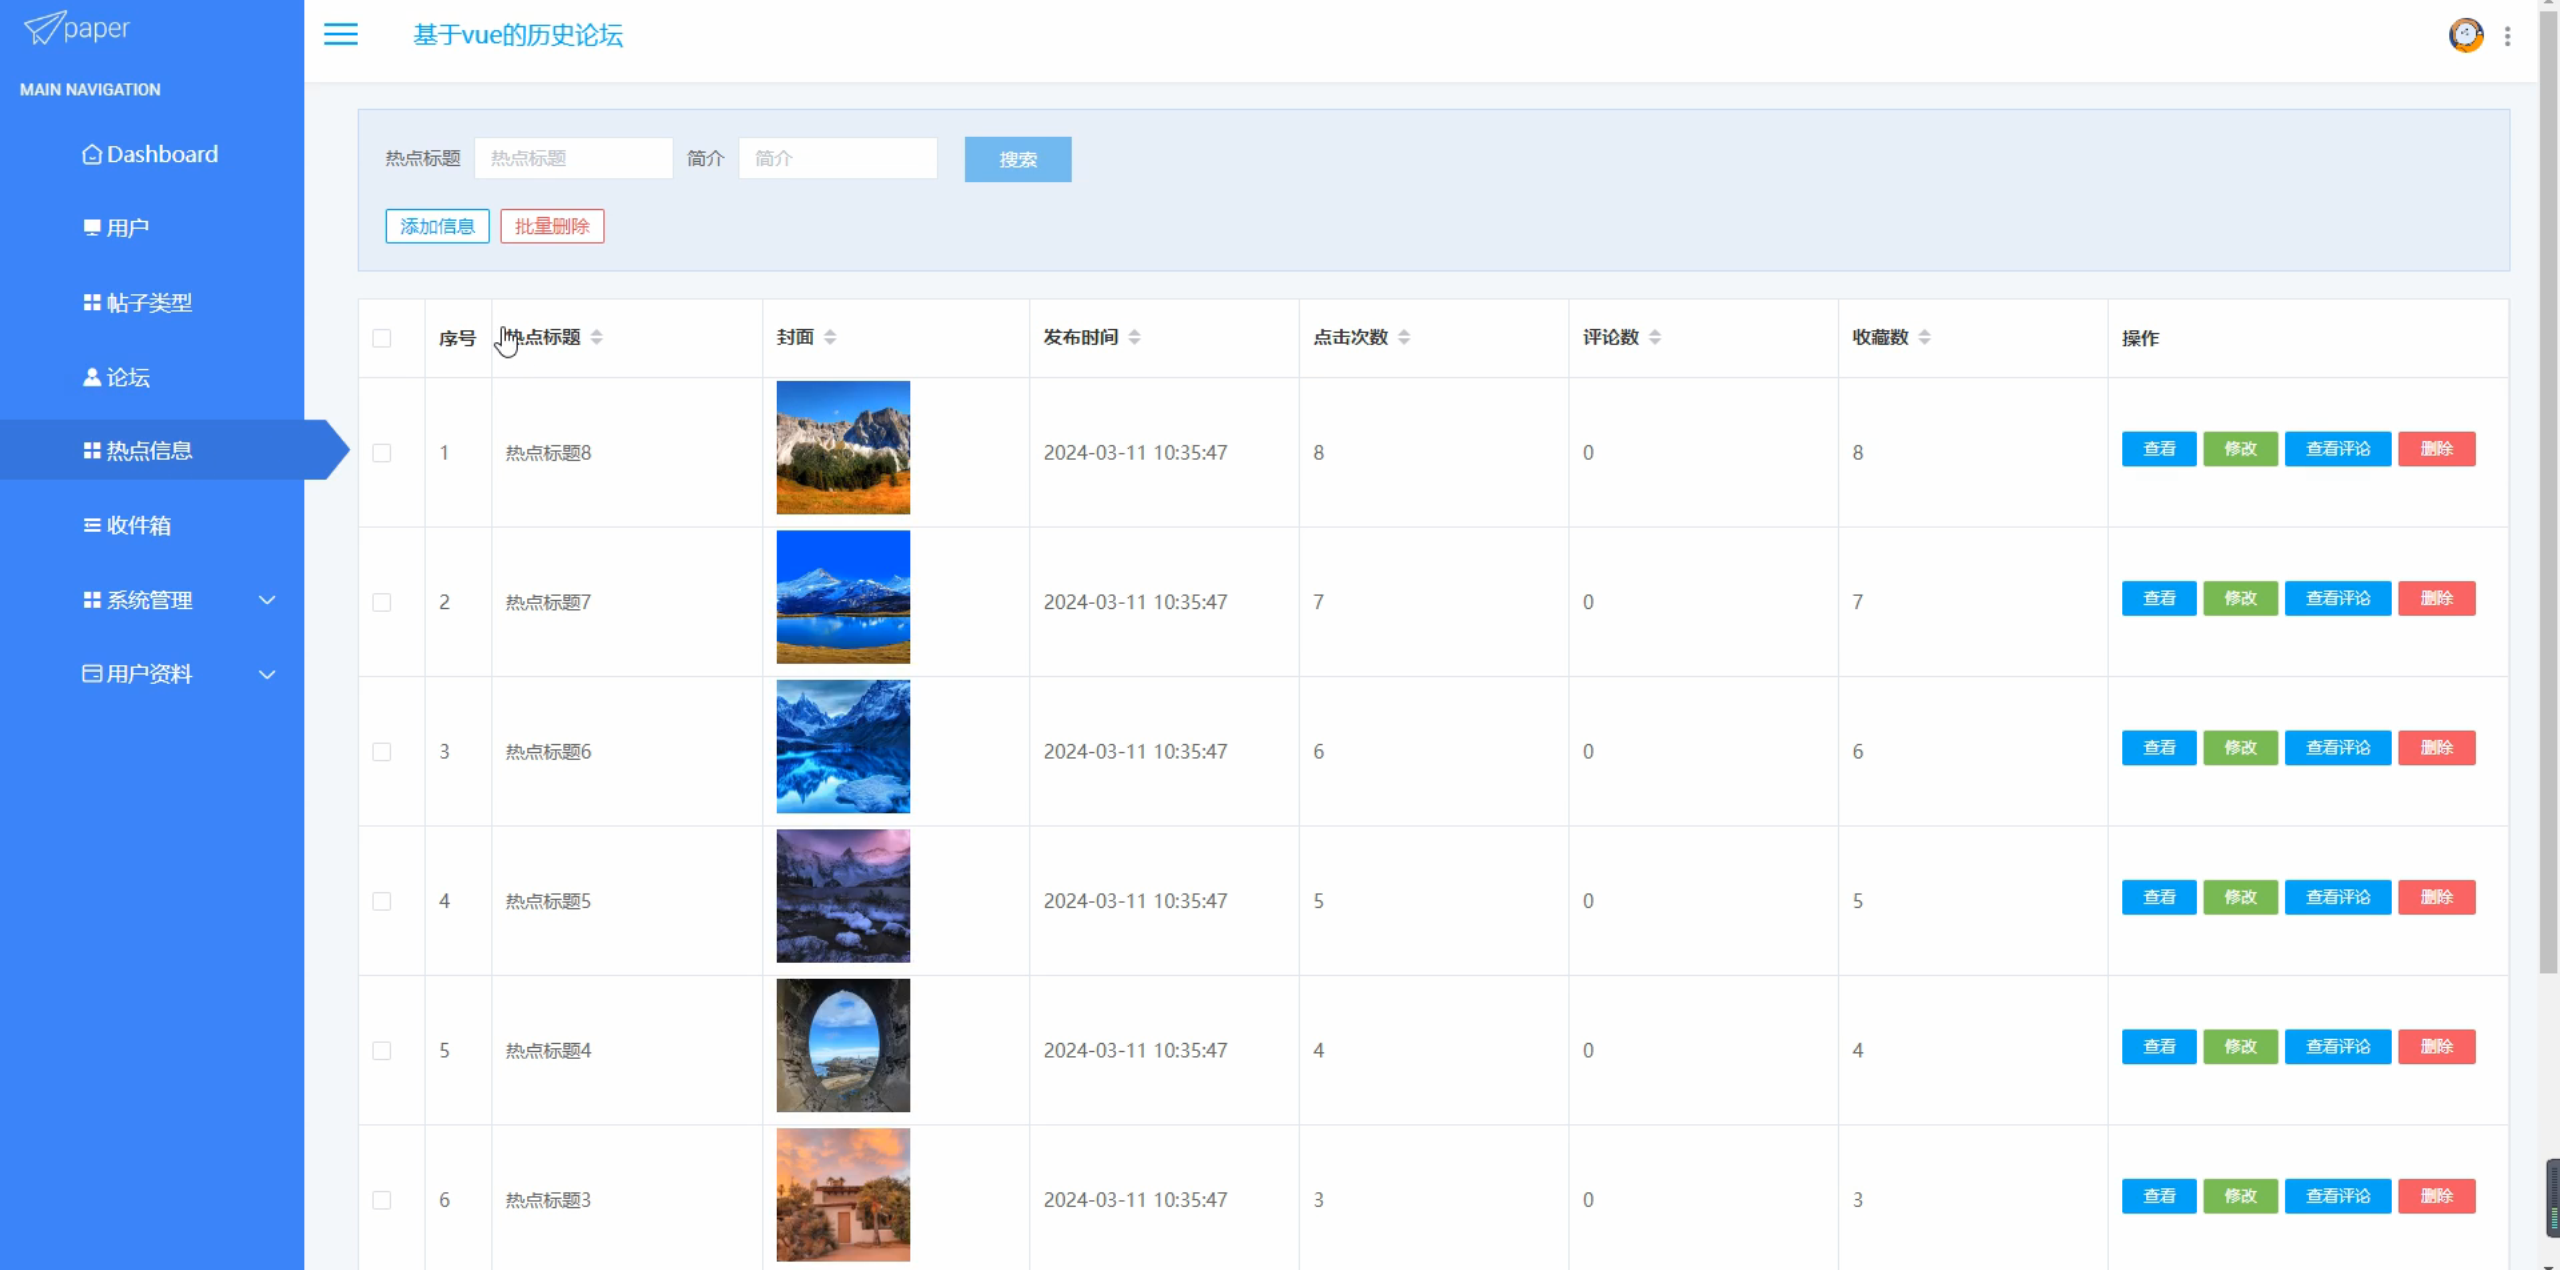Sort by the 点击次数 column arrows
Image resolution: width=2560 pixels, height=1270 pixels.
click(x=1404, y=337)
